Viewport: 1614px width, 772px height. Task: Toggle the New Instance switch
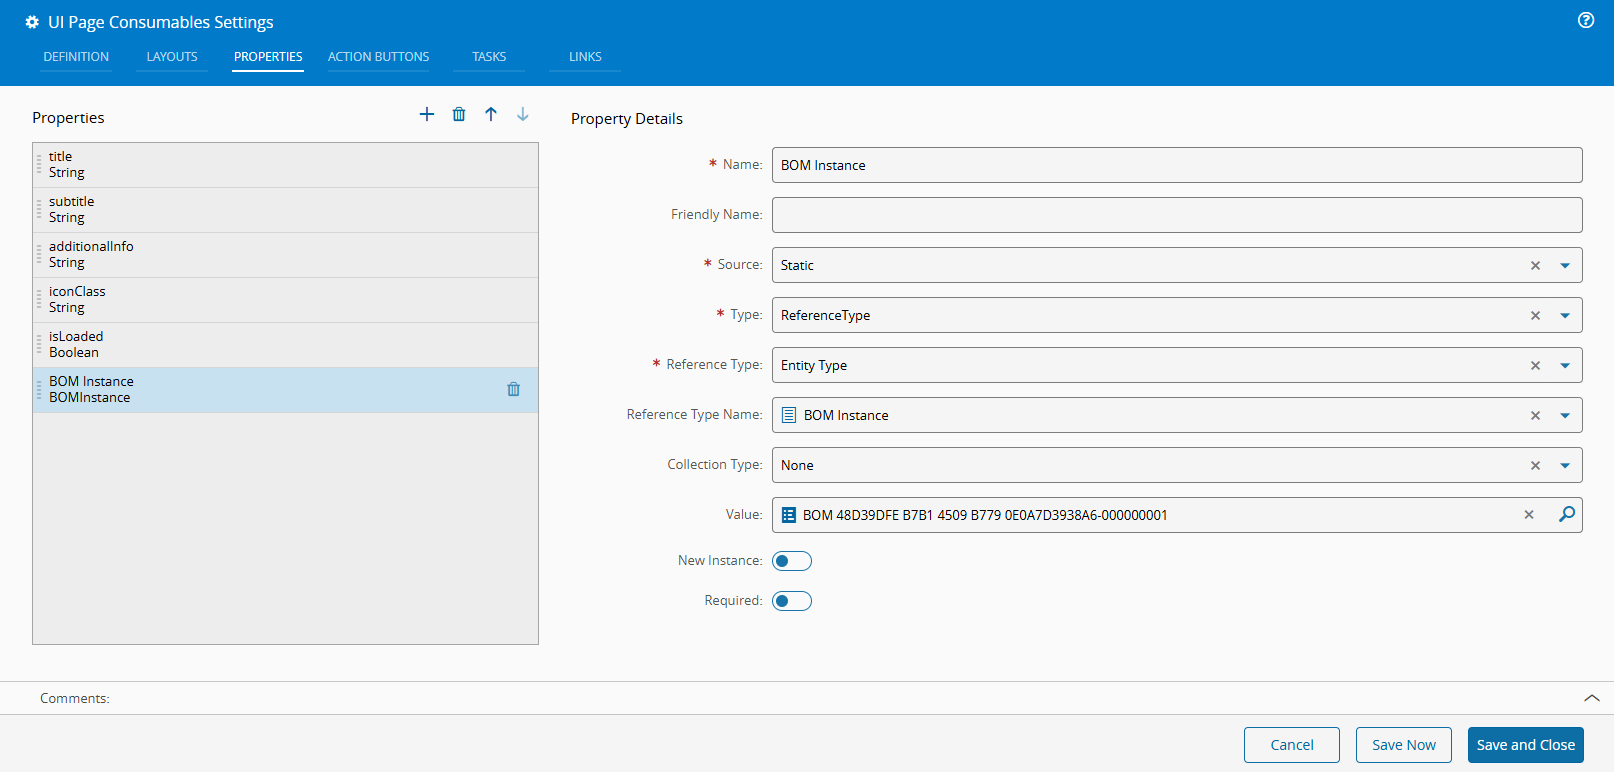(x=791, y=561)
